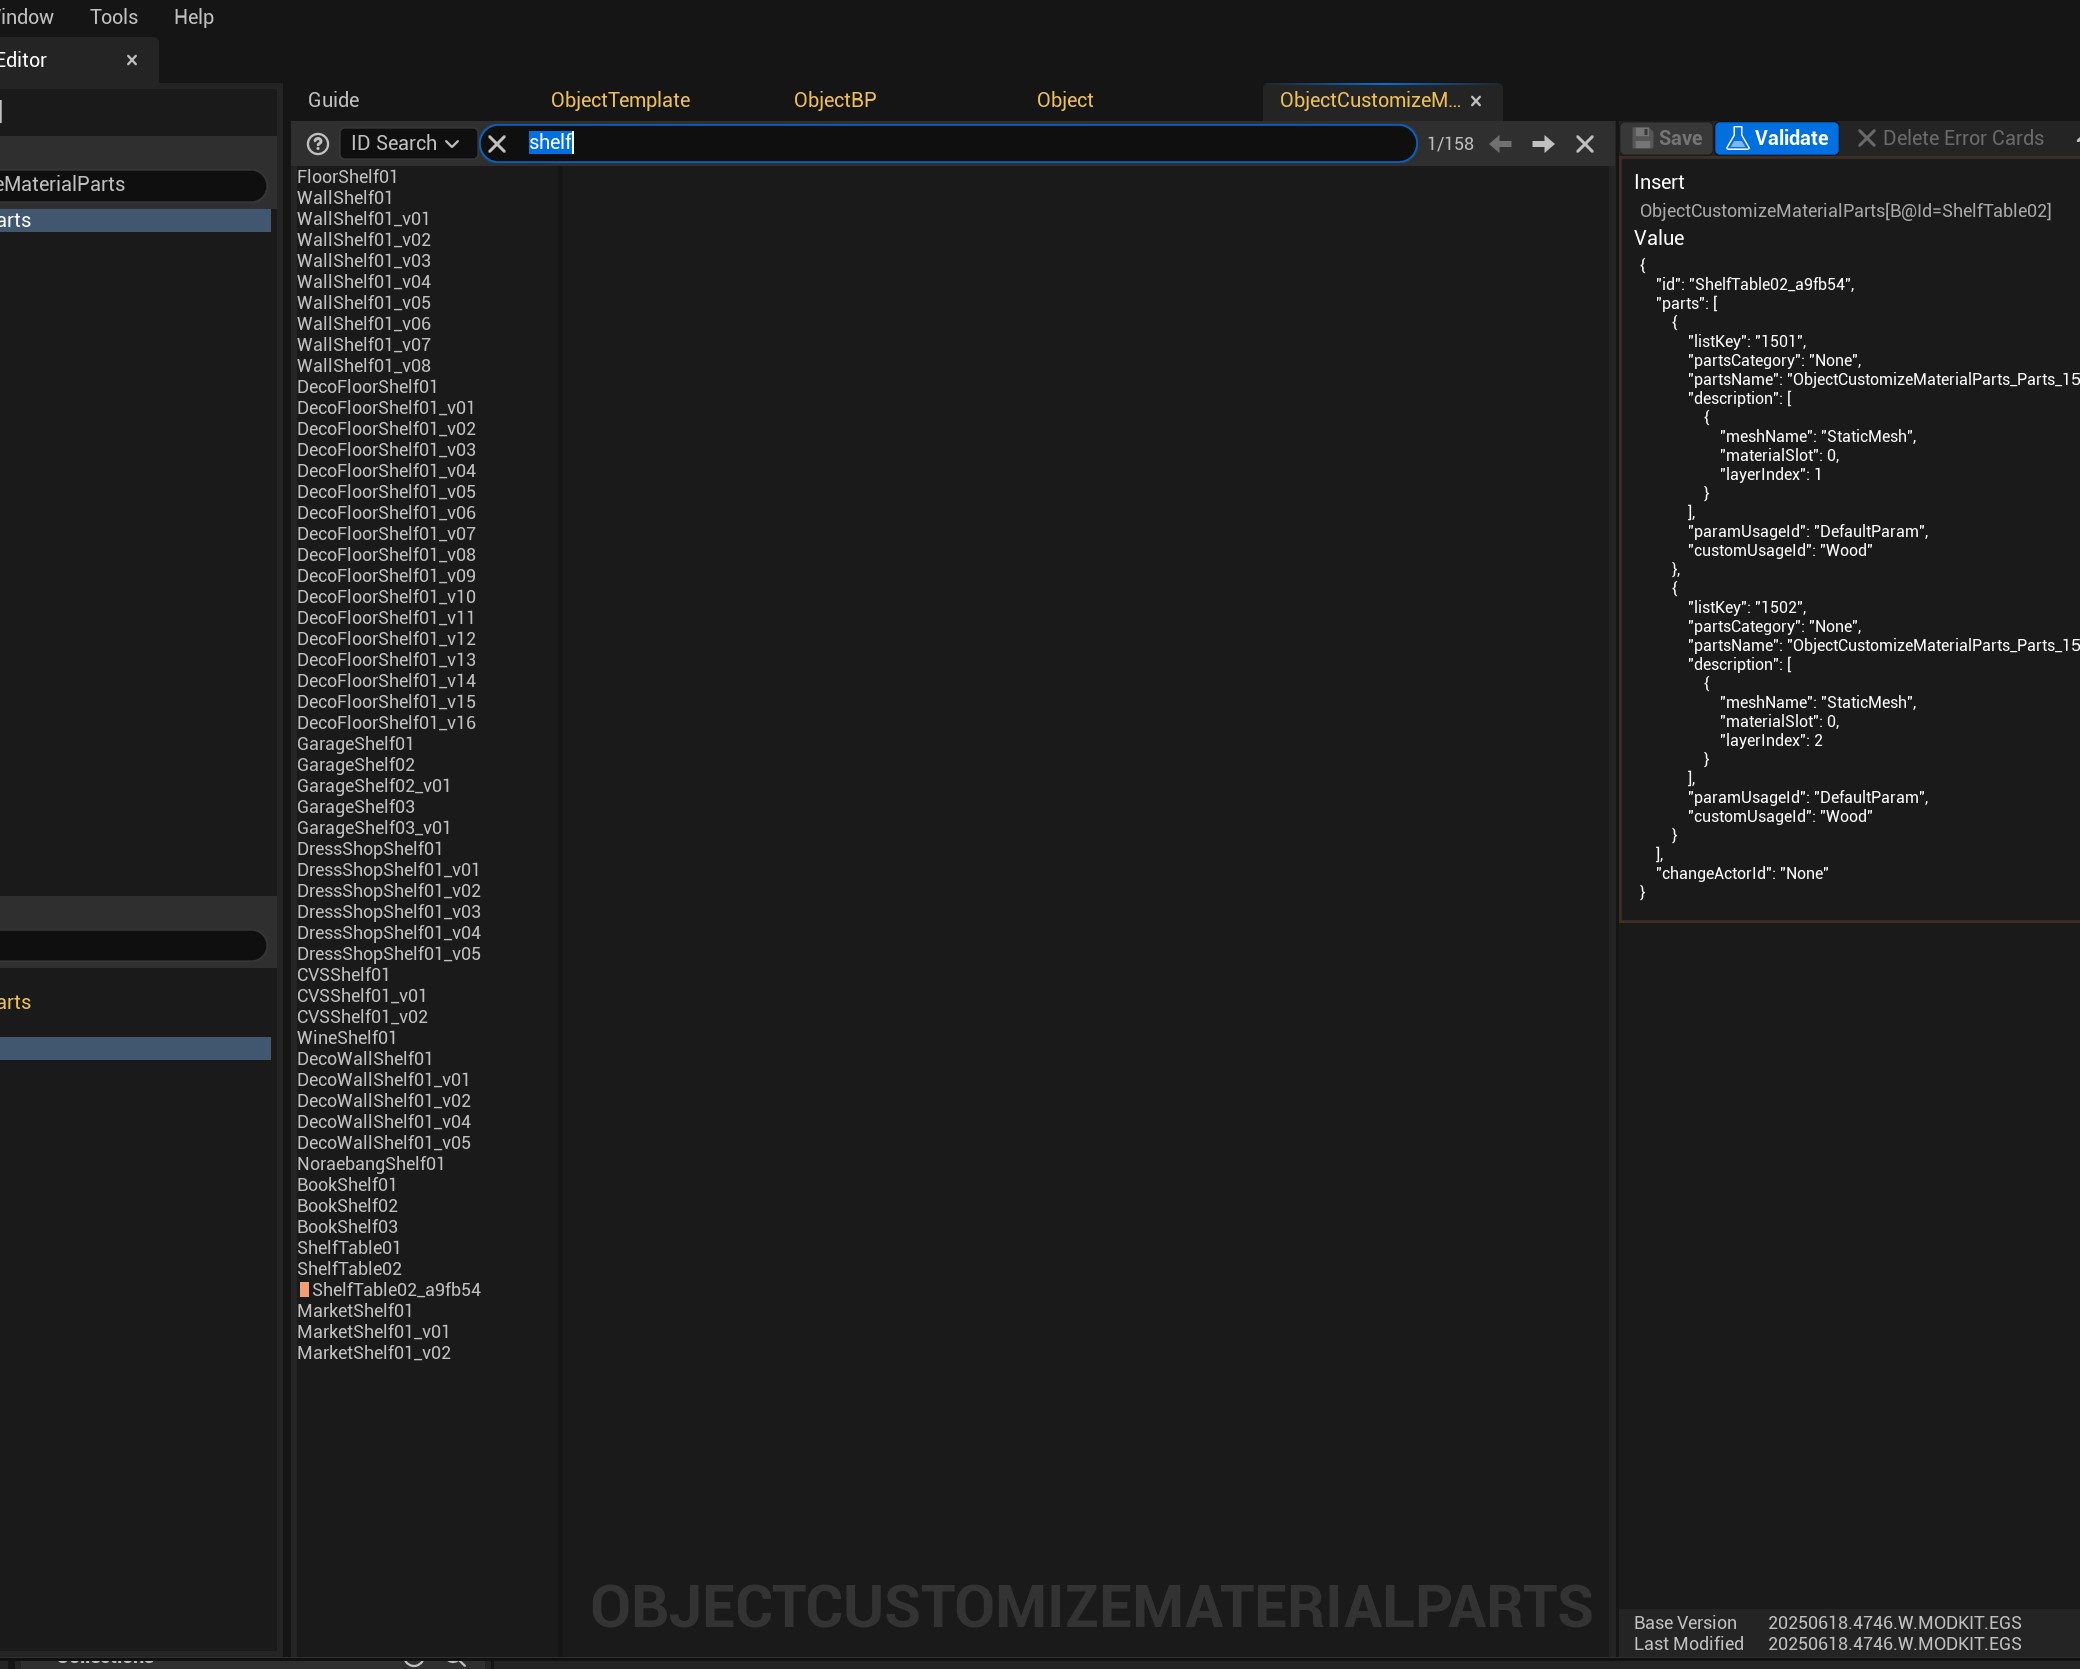2080x1669 pixels.
Task: Open the Help menu
Action: tap(194, 17)
